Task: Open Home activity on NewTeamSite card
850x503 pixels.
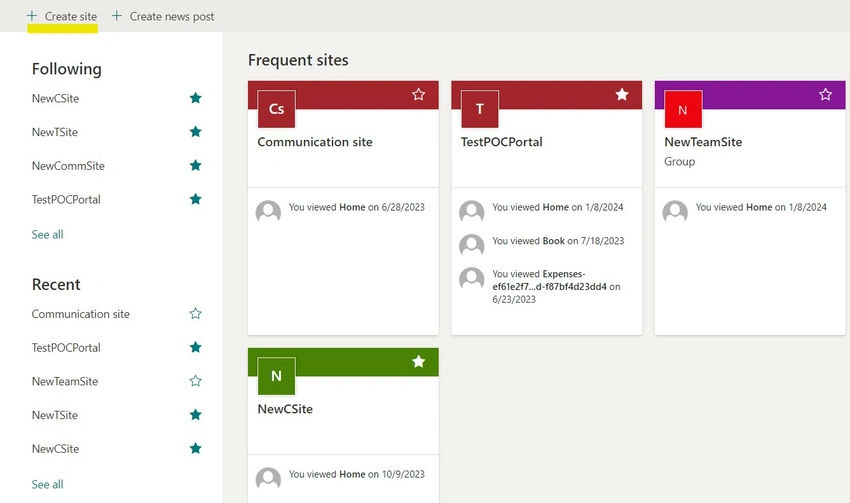Action: (x=761, y=207)
